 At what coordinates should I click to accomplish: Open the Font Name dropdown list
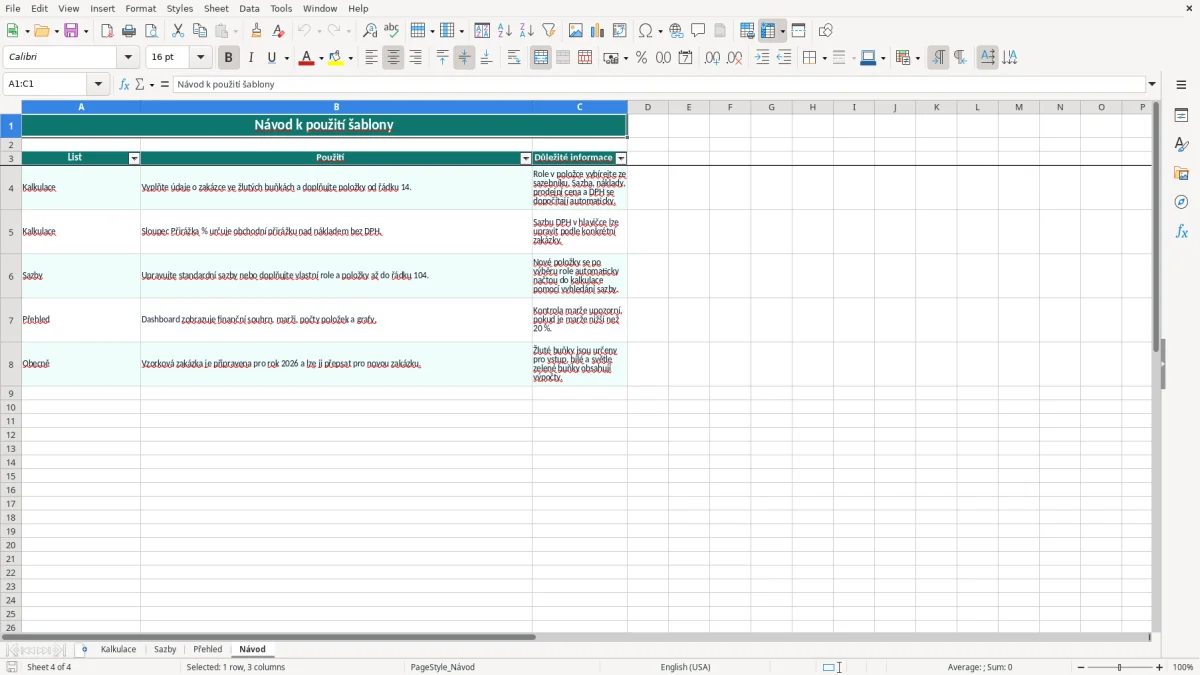129,58
